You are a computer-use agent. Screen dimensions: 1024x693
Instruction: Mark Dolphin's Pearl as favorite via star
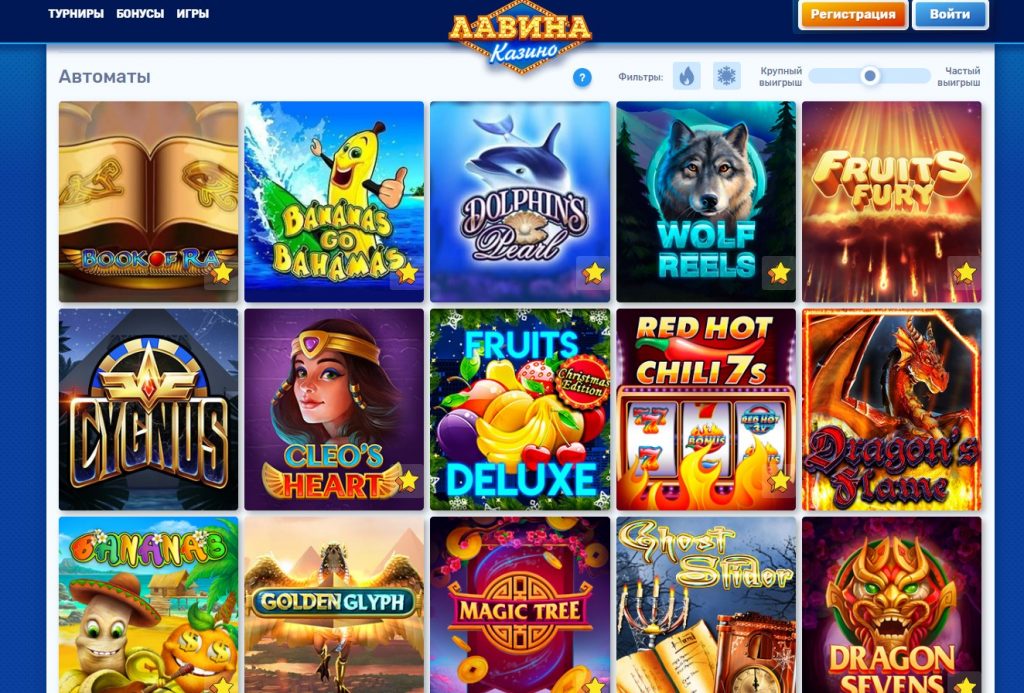[x=593, y=273]
